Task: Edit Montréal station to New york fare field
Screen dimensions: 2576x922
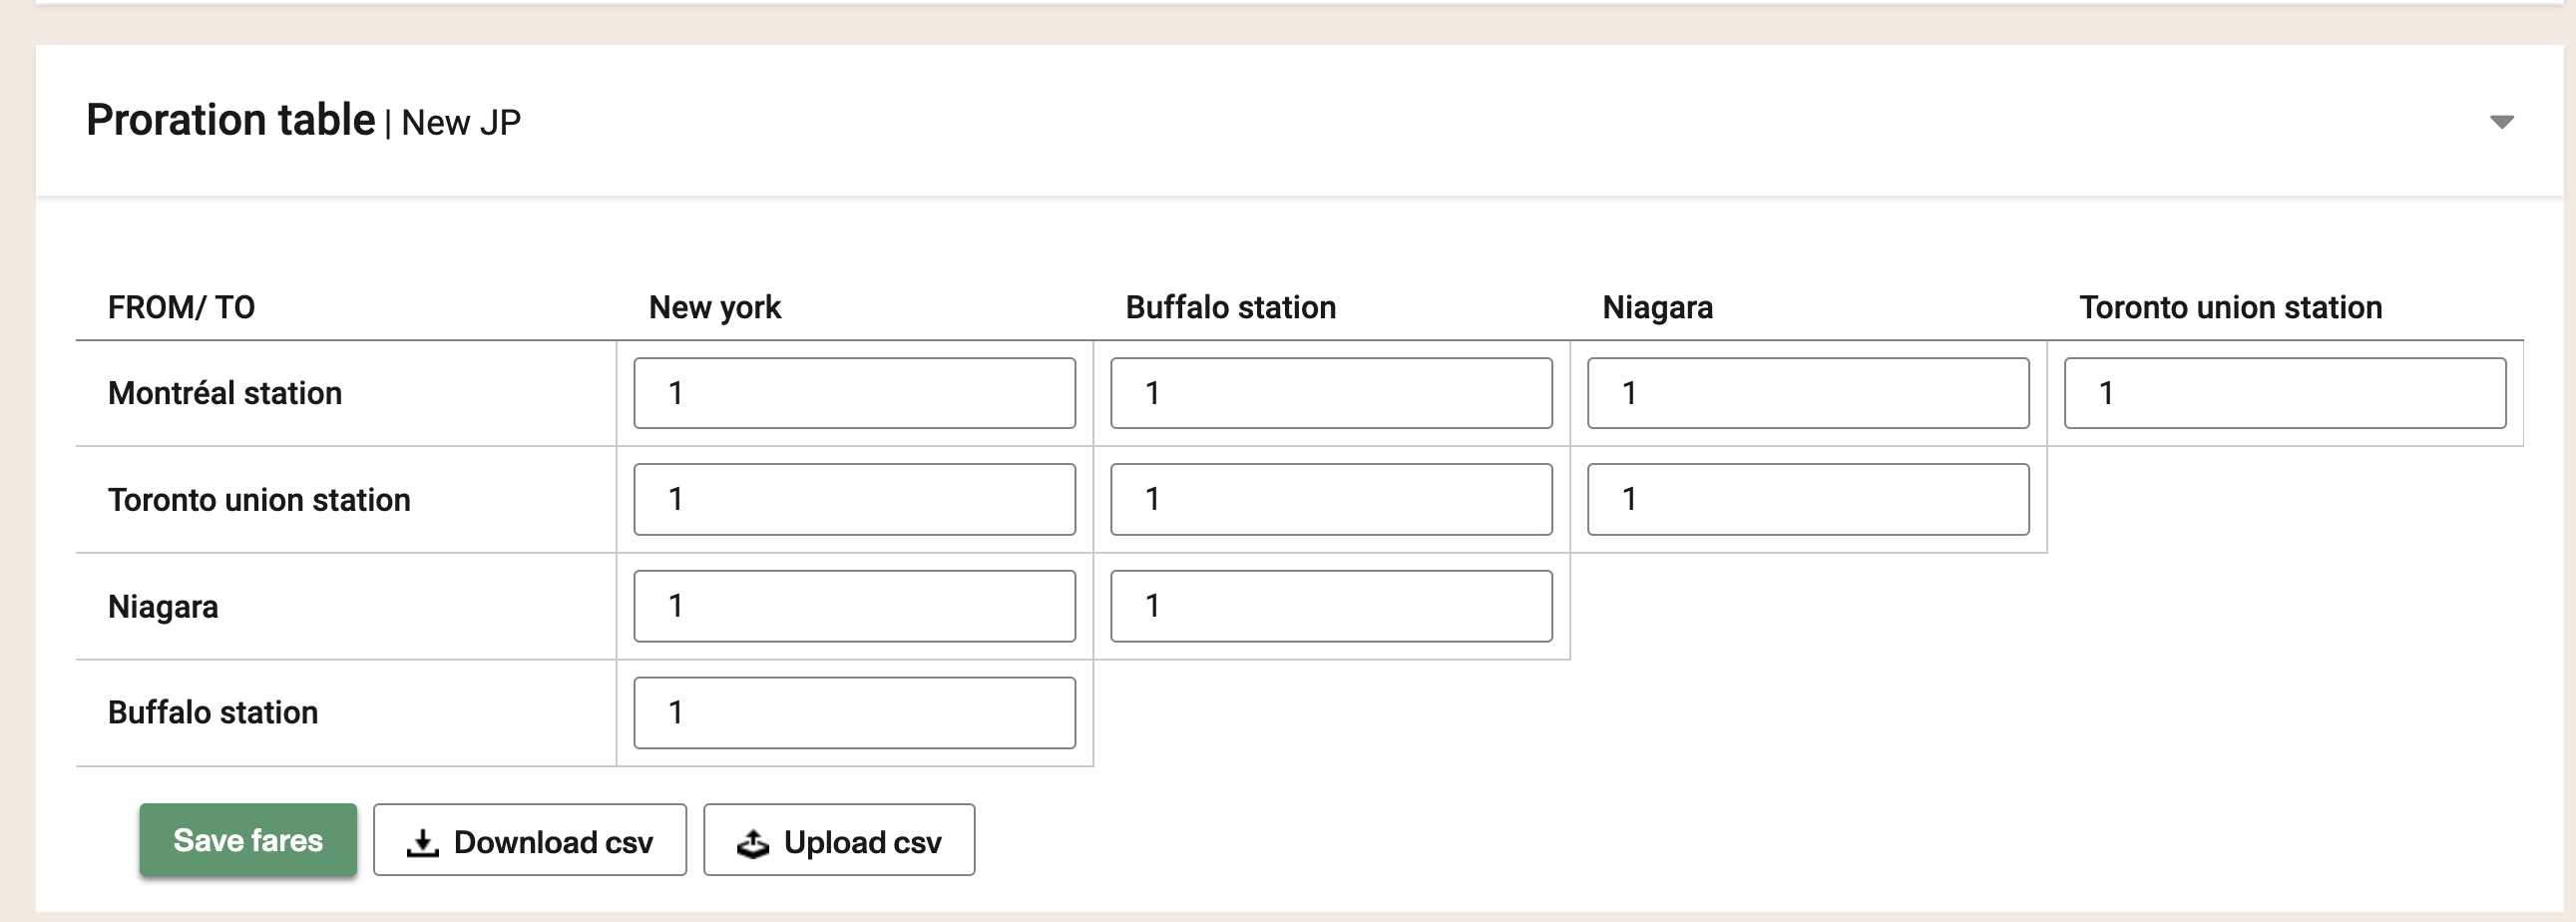Action: [855, 393]
